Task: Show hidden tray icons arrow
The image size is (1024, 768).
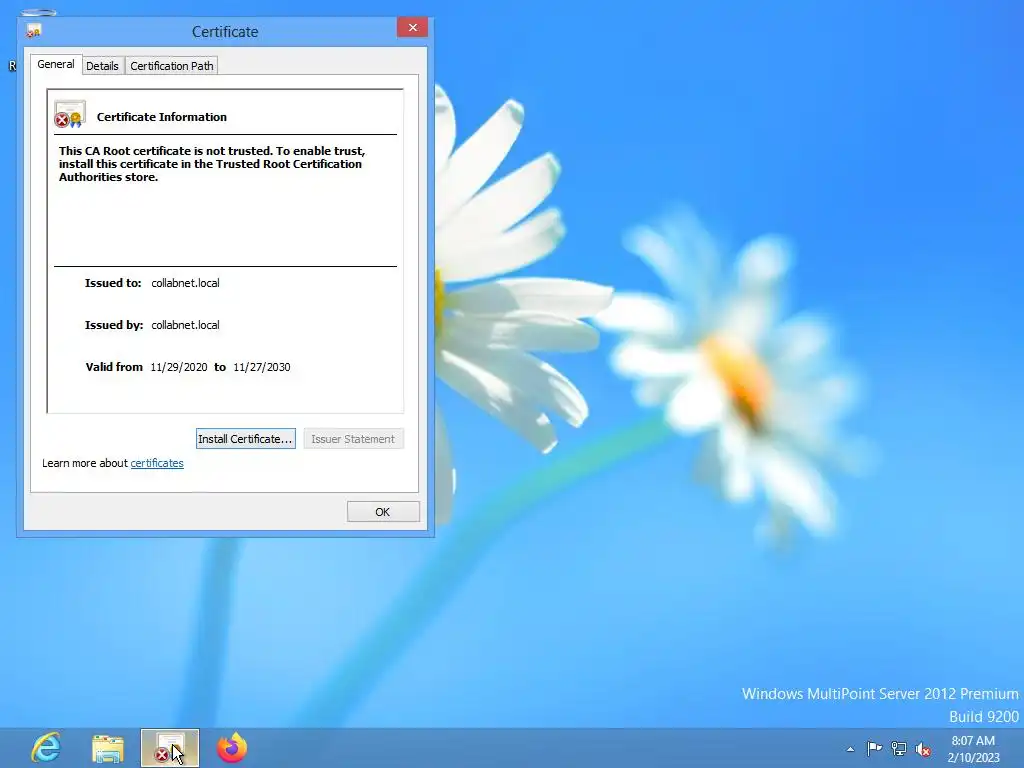Action: tap(850, 749)
